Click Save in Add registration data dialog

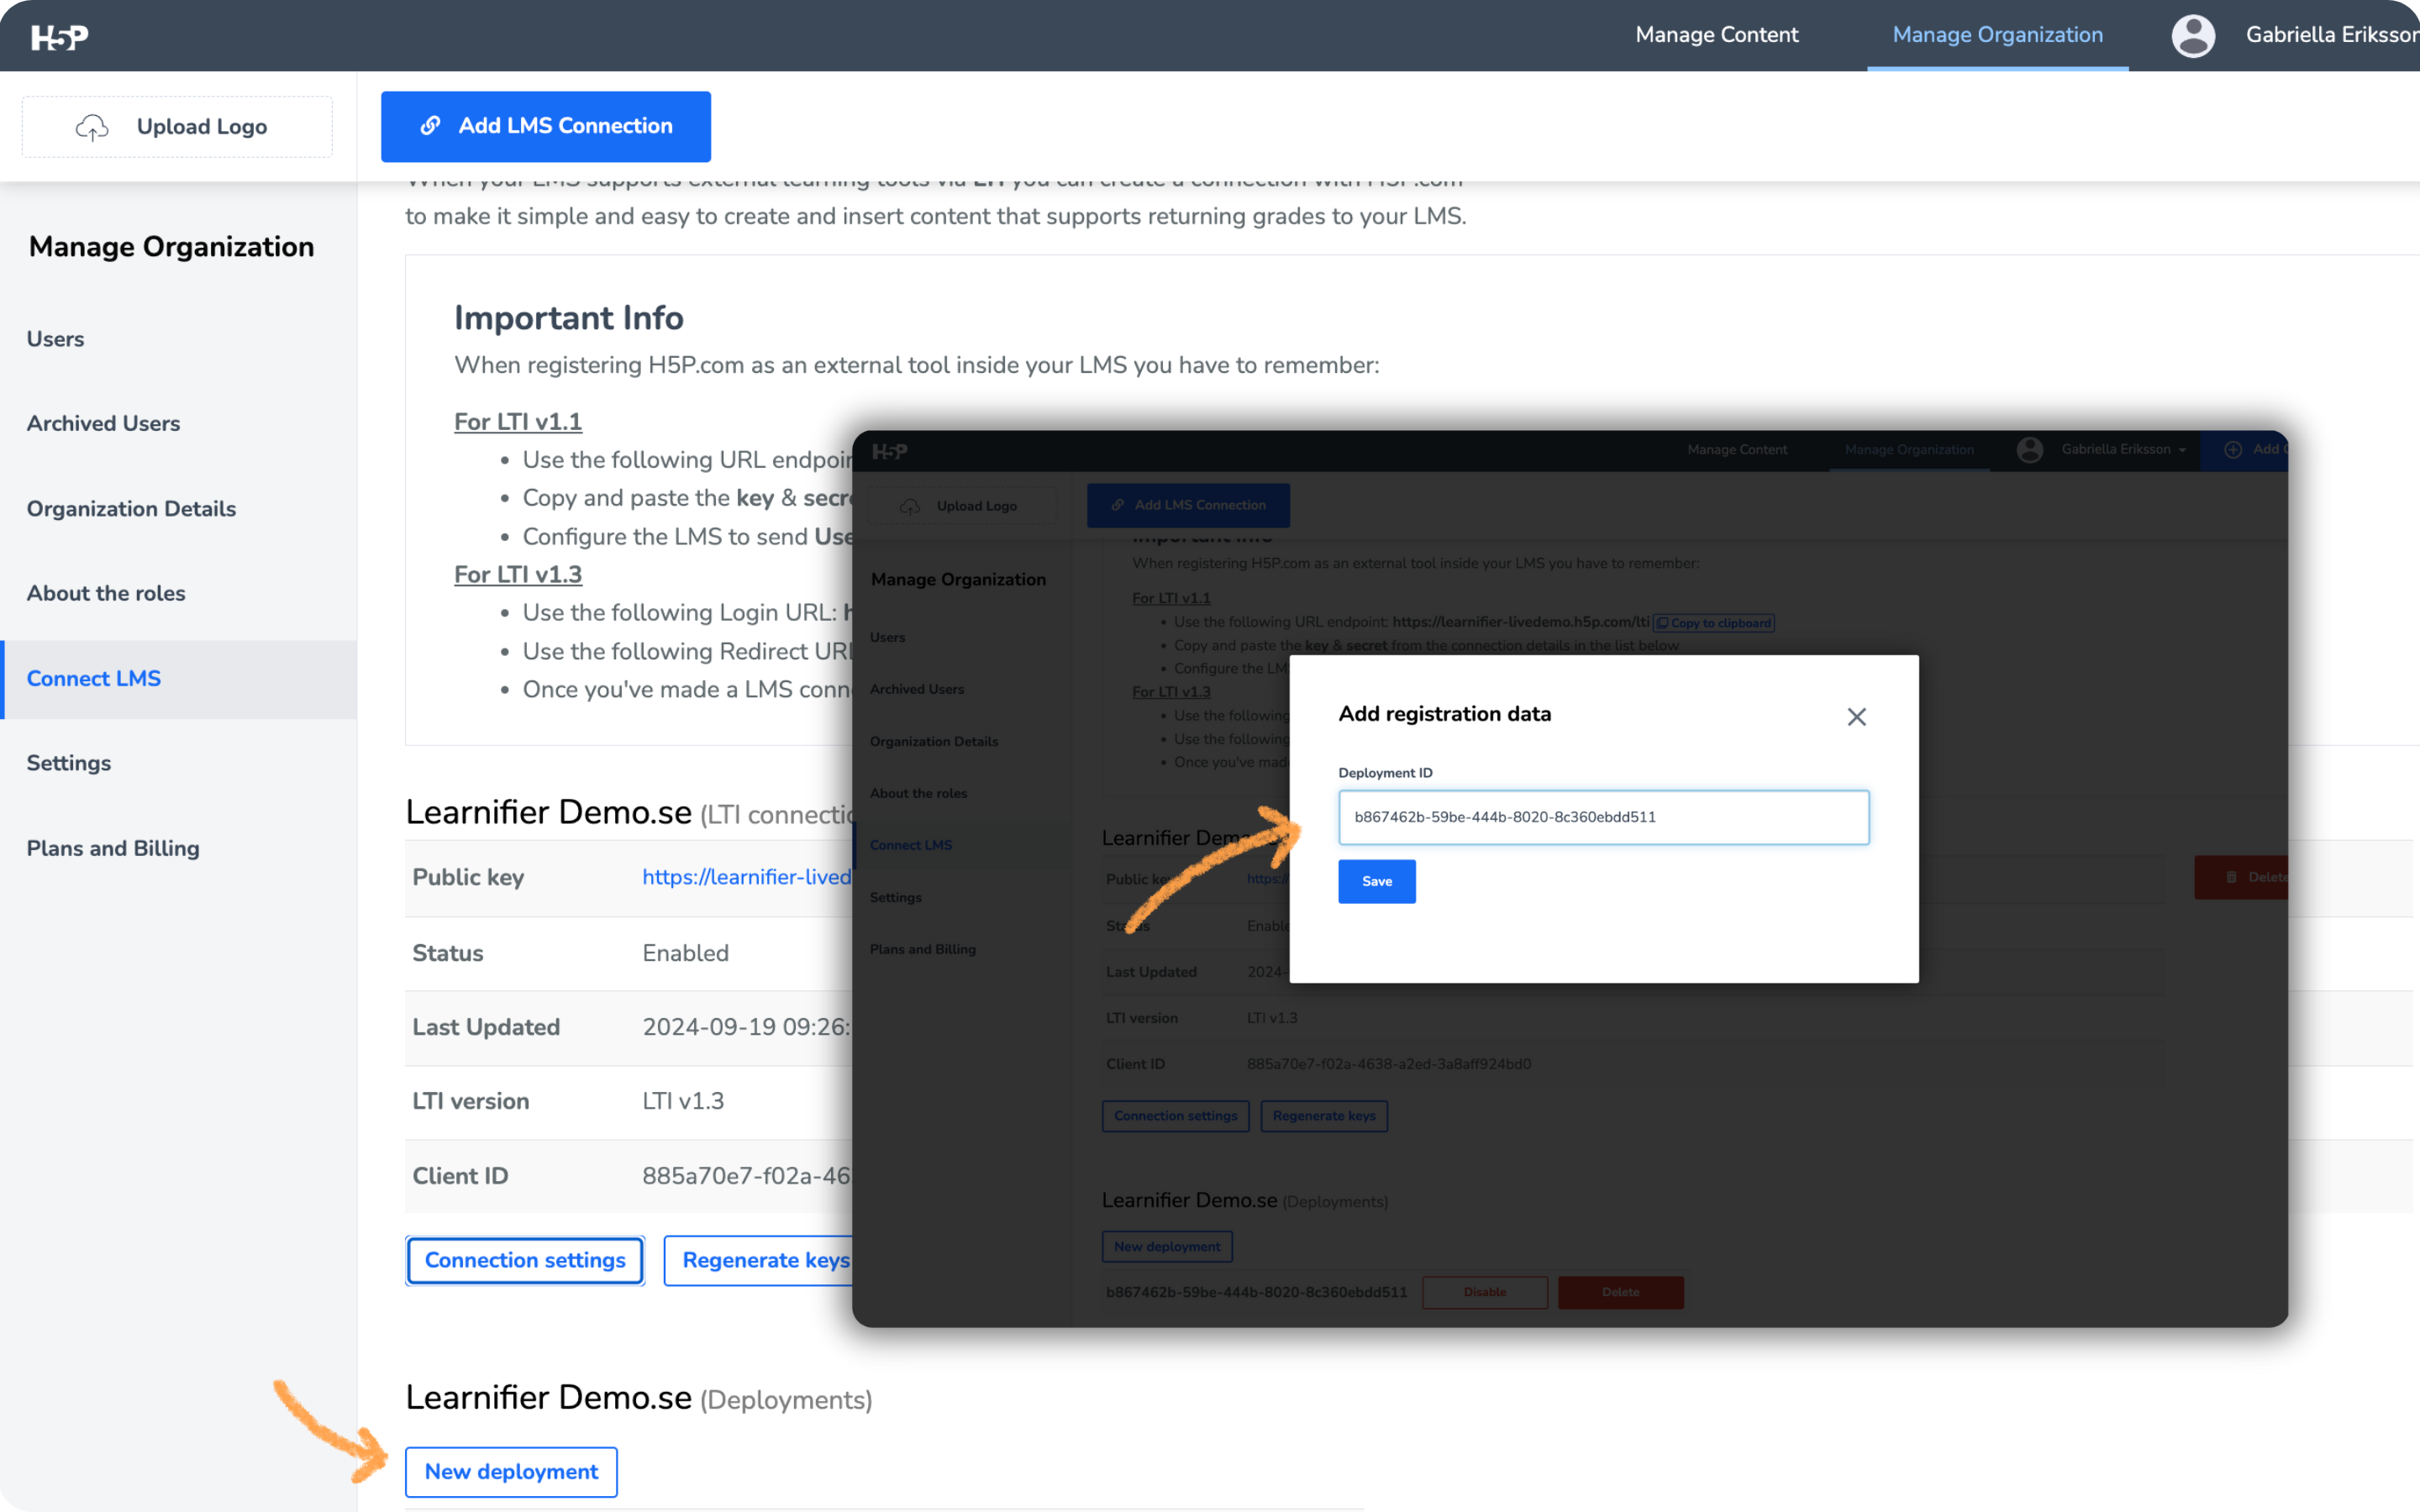(1377, 881)
